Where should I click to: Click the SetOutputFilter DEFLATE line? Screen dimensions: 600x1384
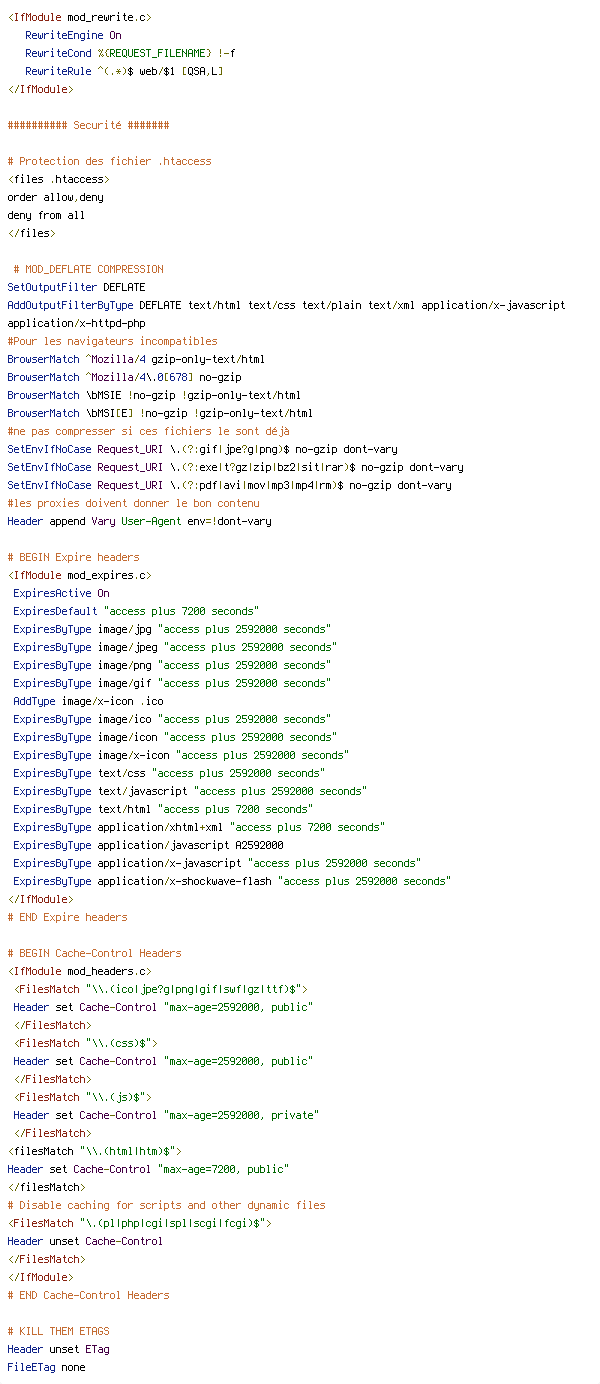pos(76,287)
